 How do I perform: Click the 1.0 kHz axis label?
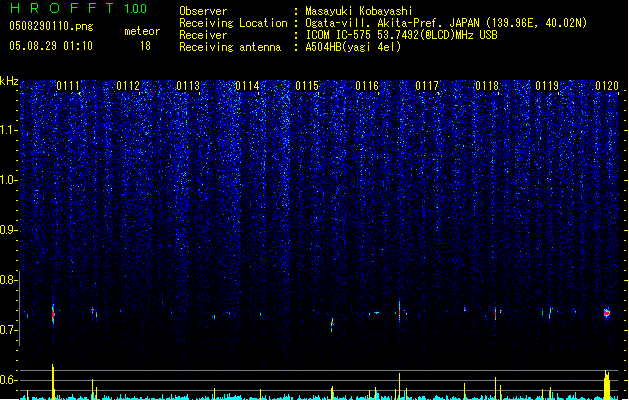pyautogui.click(x=9, y=180)
